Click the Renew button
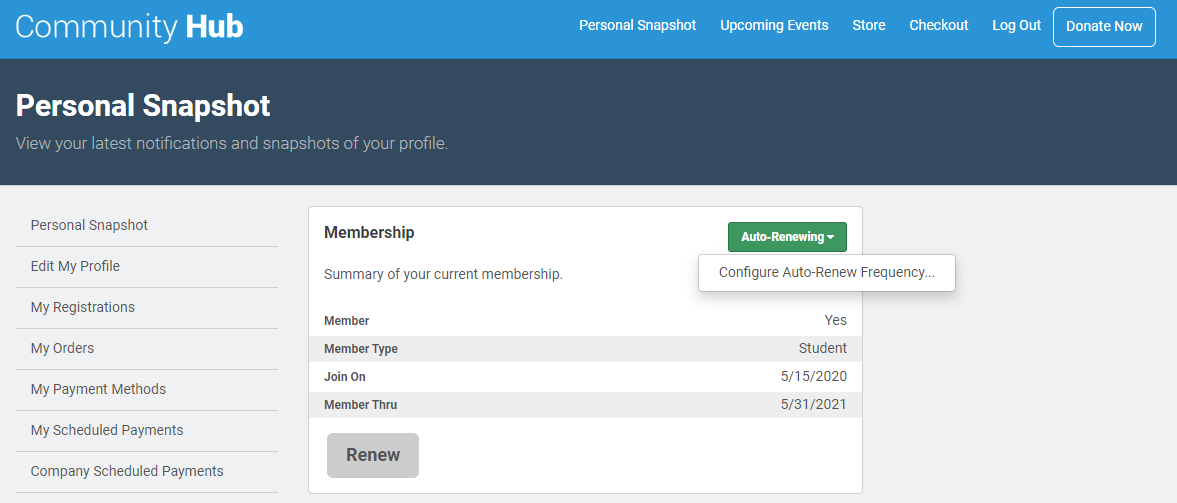Viewport: 1177px width, 503px height. (x=372, y=455)
